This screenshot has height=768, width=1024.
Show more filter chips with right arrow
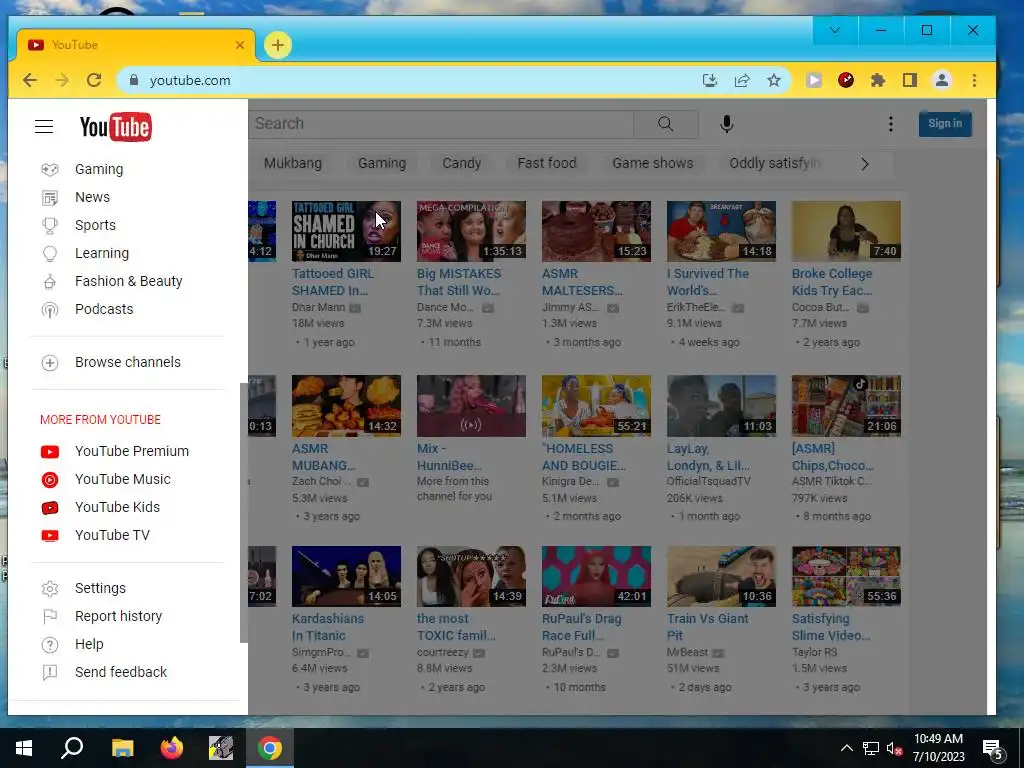(x=865, y=164)
